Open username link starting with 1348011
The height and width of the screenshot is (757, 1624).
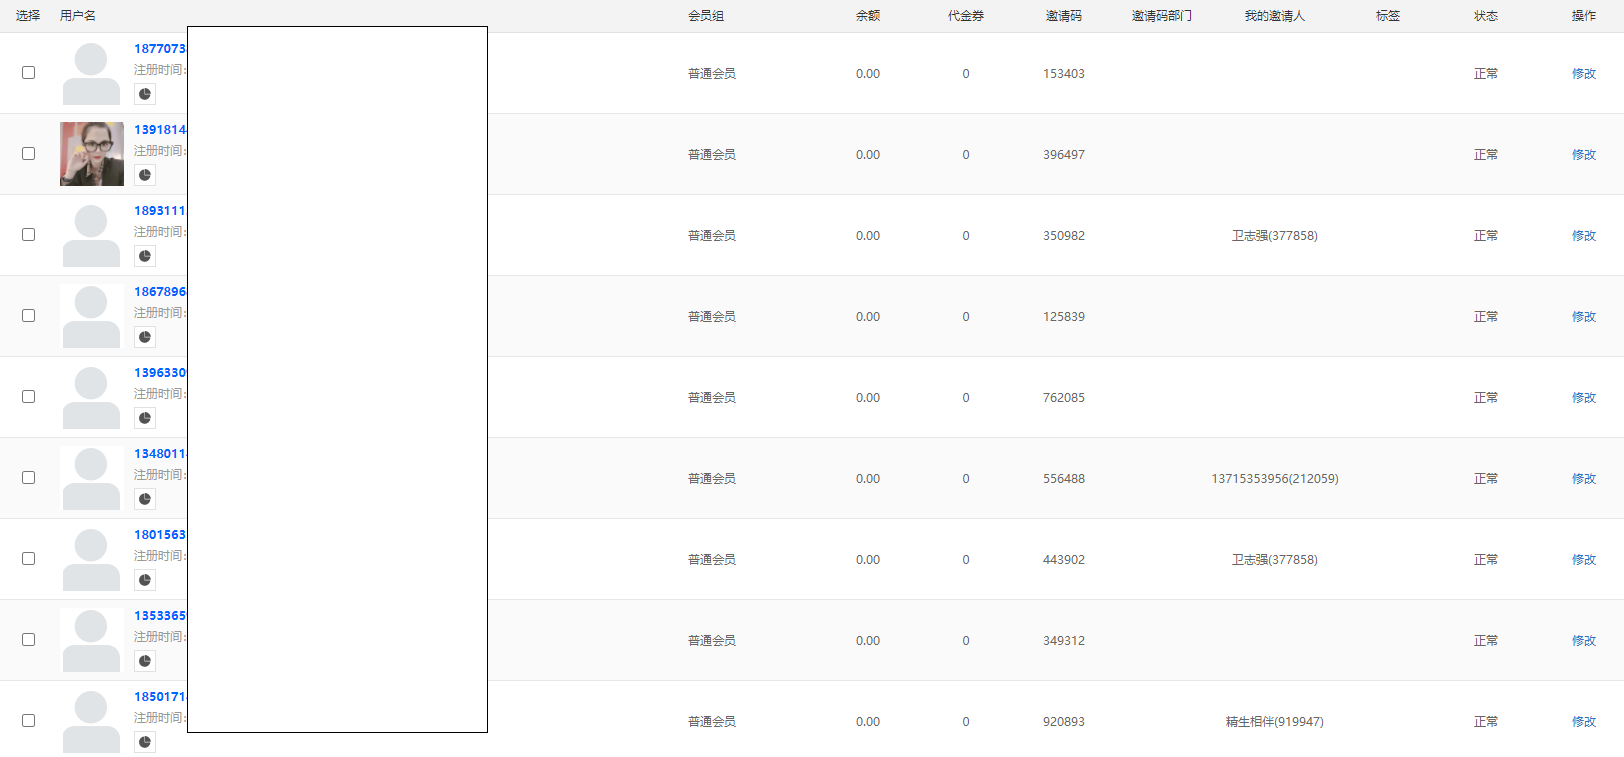[160, 454]
